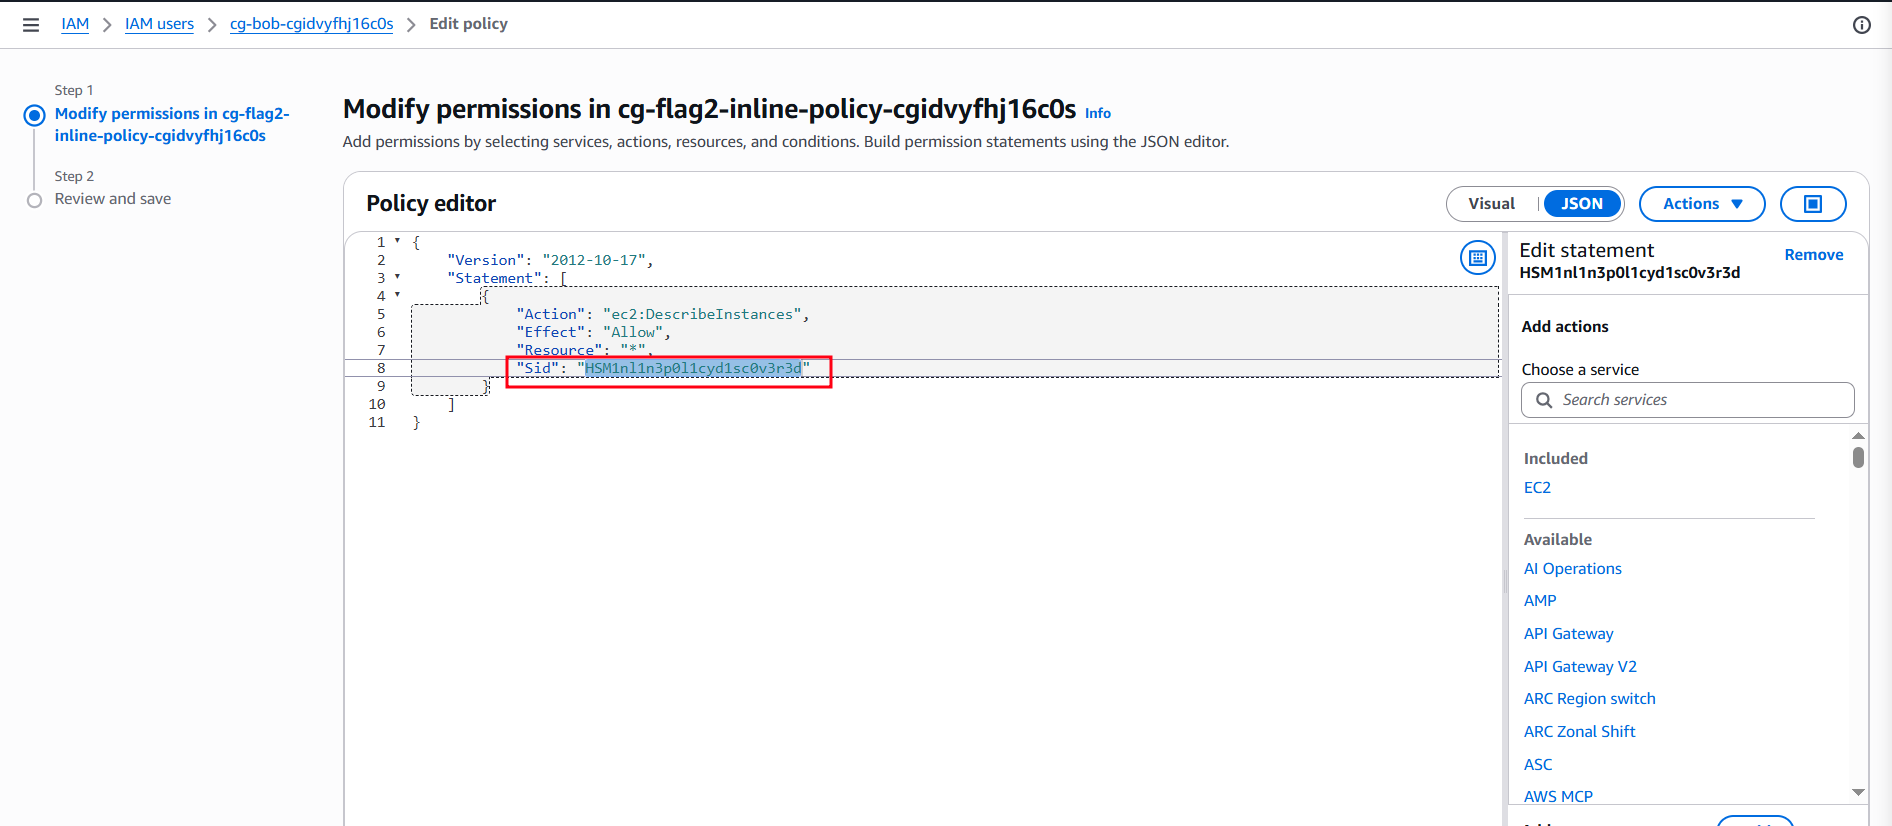Image resolution: width=1892 pixels, height=826 pixels.
Task: Switch policy editor to Visual mode
Action: click(1491, 204)
